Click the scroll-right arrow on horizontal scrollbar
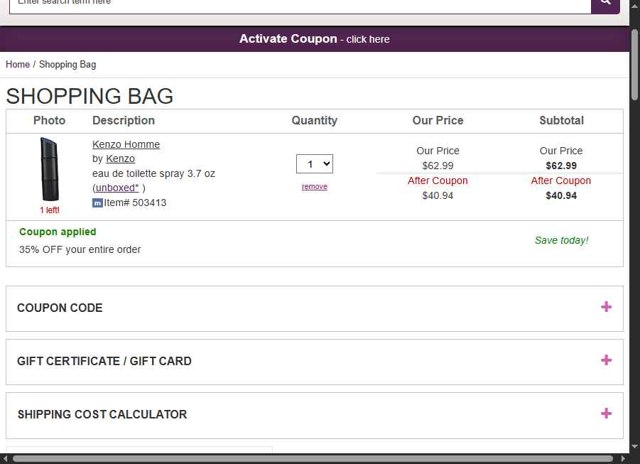 (623, 459)
